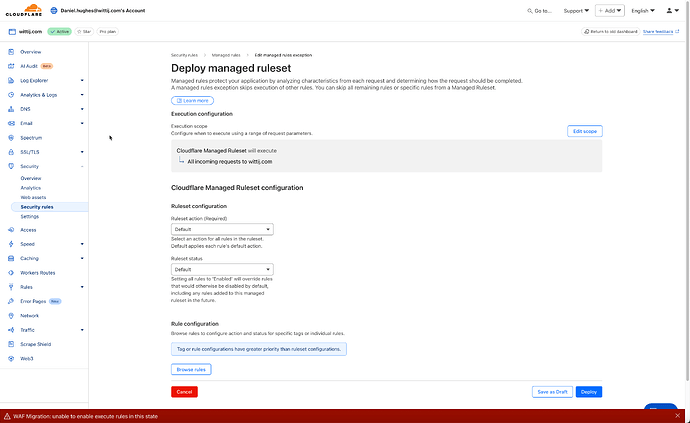Click the AI Audit sidebar icon
690x423 pixels.
(x=11, y=66)
